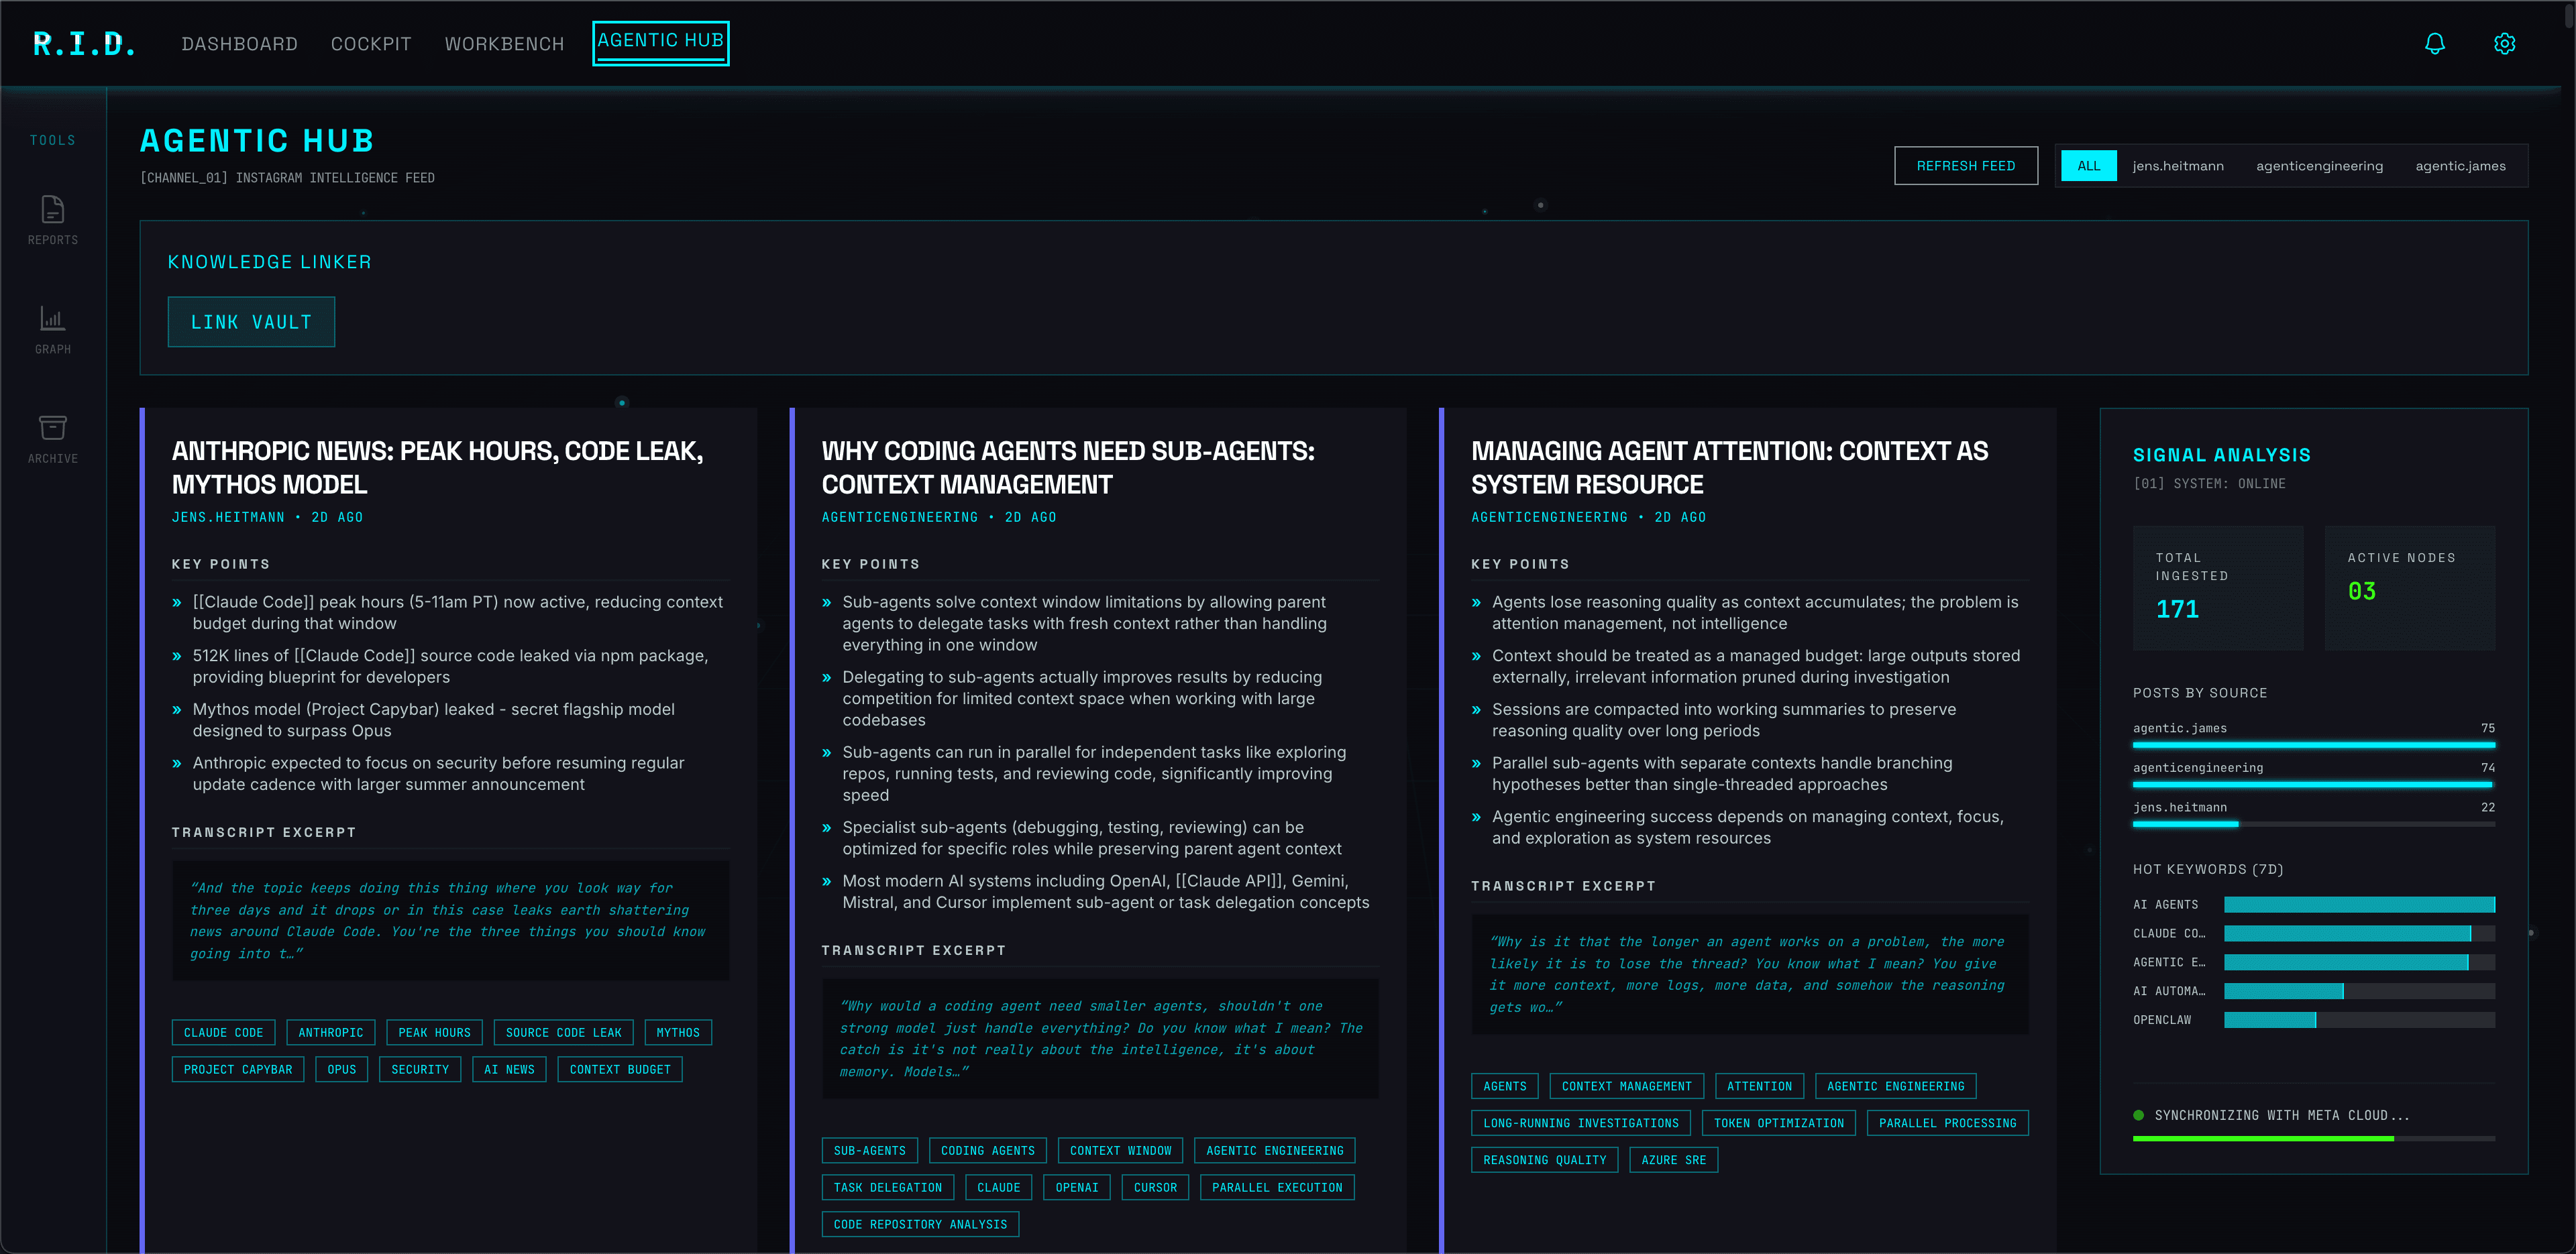Click the R.I.D. logo

(x=84, y=43)
